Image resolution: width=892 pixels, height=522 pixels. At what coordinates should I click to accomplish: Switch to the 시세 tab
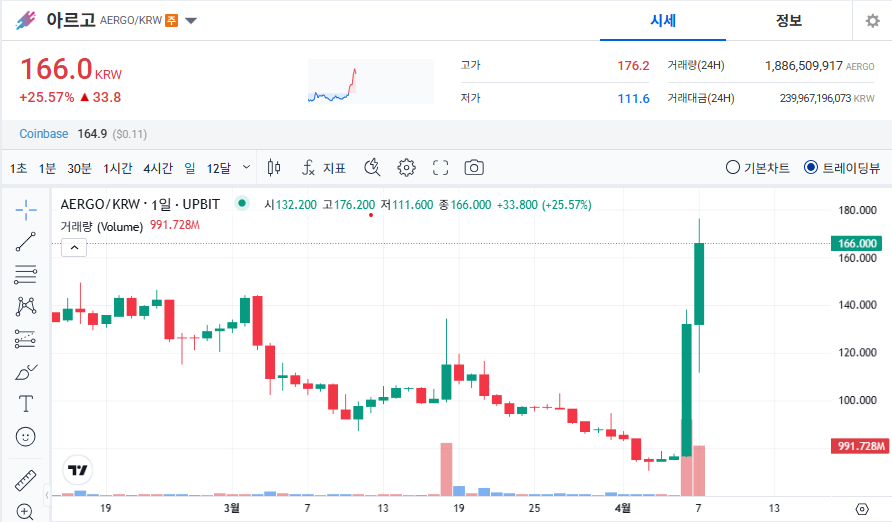pos(663,21)
